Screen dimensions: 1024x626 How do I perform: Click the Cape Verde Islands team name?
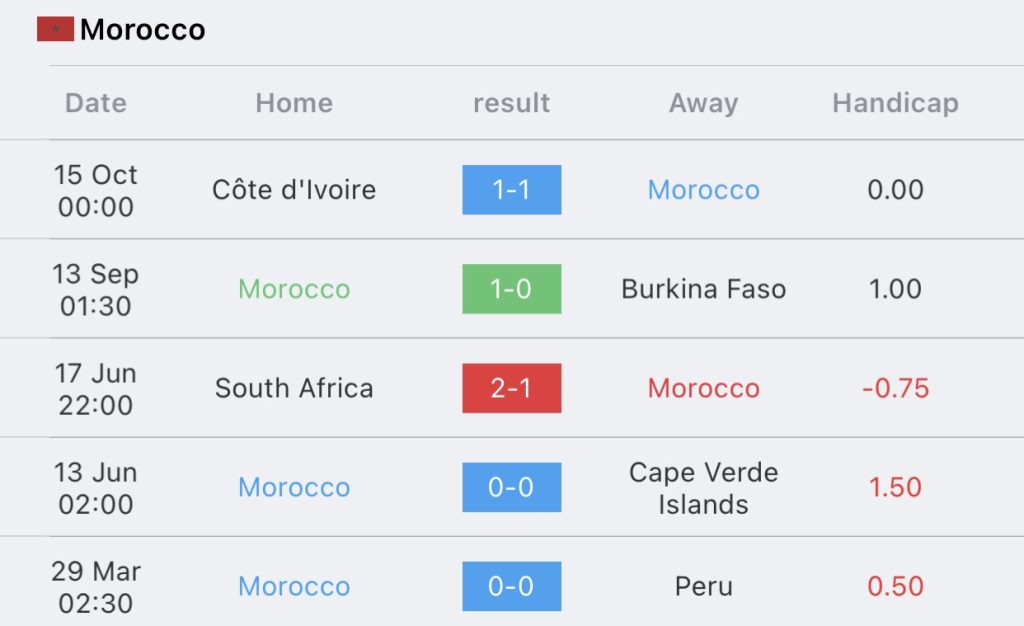point(703,488)
